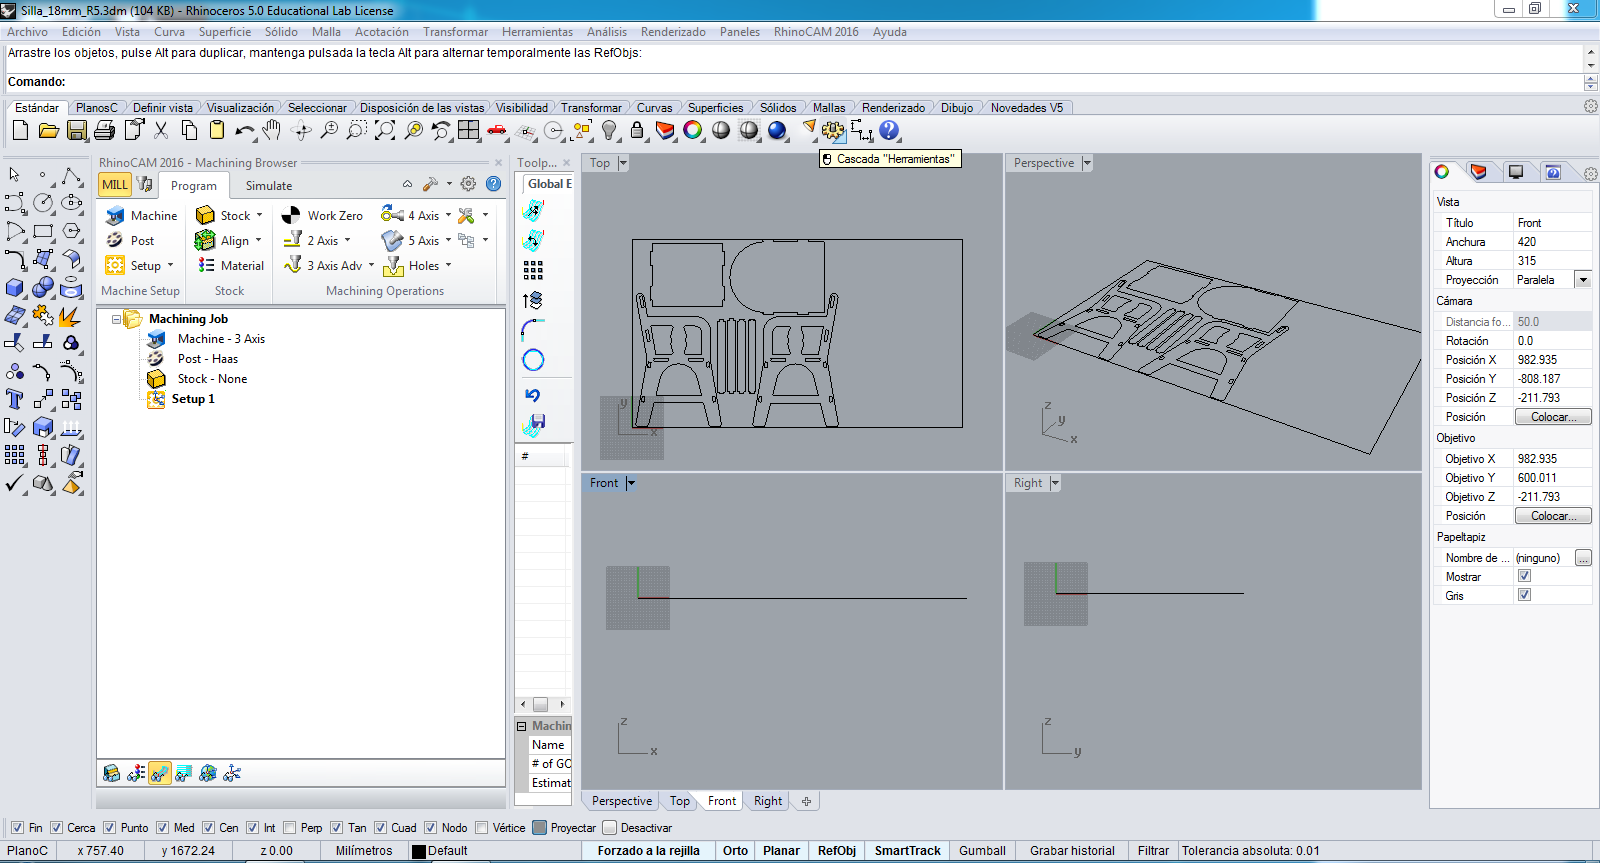This screenshot has width=1600, height=863.
Task: Open the Help question mark icon
Action: (889, 131)
